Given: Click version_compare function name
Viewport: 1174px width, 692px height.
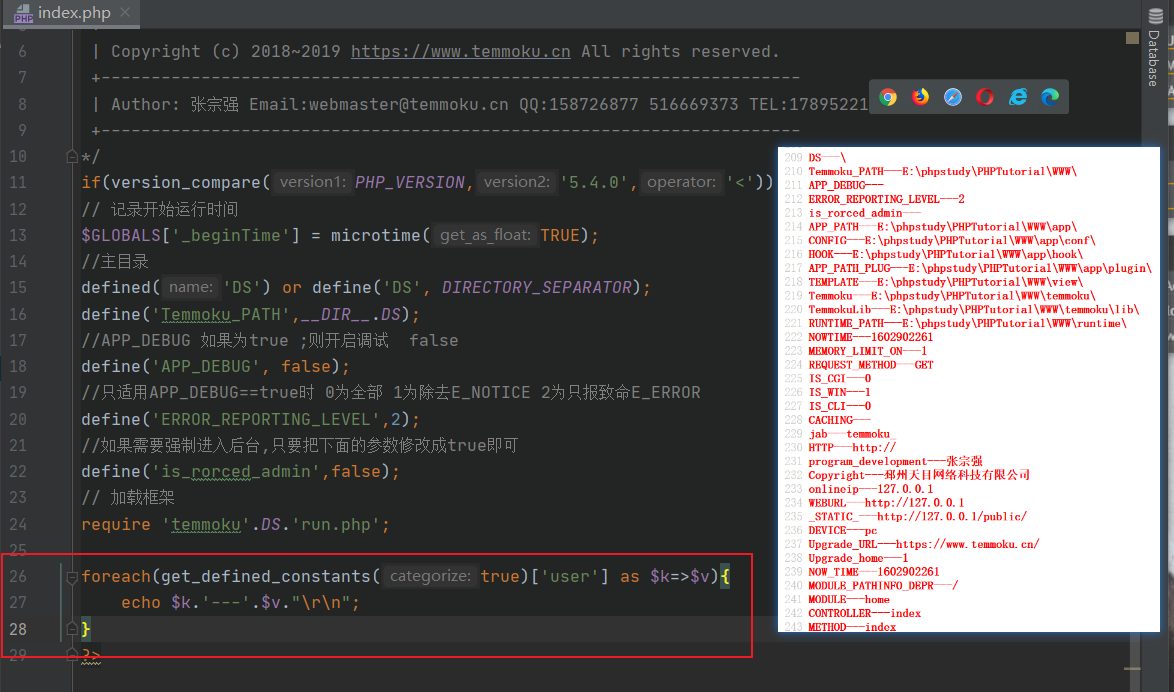Looking at the screenshot, I should click(186, 183).
